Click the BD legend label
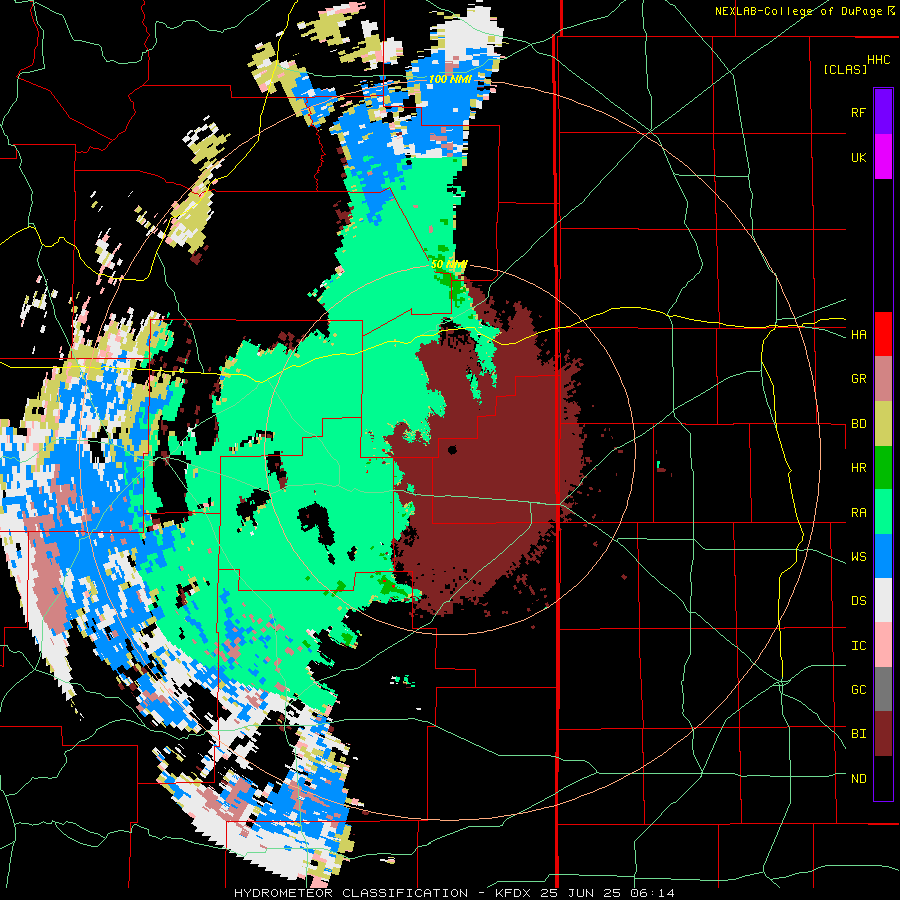The height and width of the screenshot is (900, 900). tap(858, 424)
